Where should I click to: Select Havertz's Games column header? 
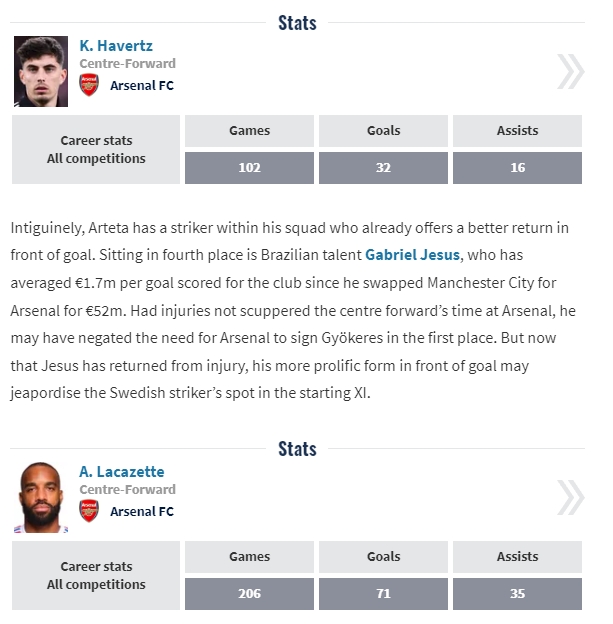tap(249, 131)
